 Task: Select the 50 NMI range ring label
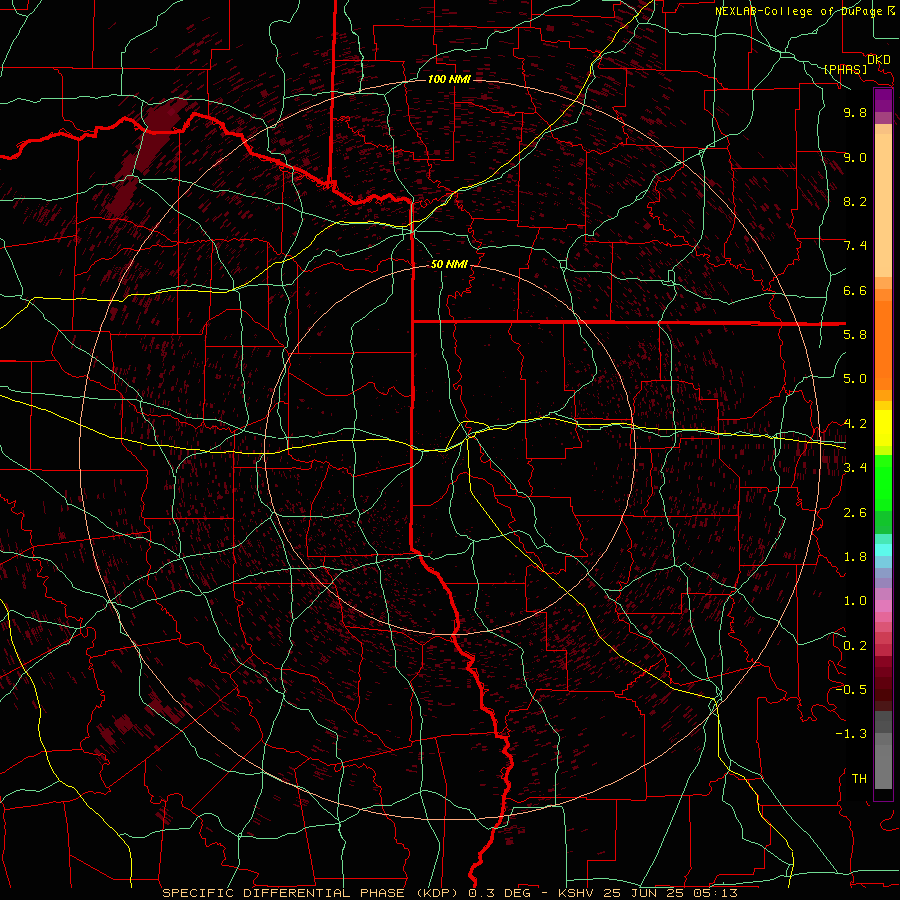click(x=449, y=264)
